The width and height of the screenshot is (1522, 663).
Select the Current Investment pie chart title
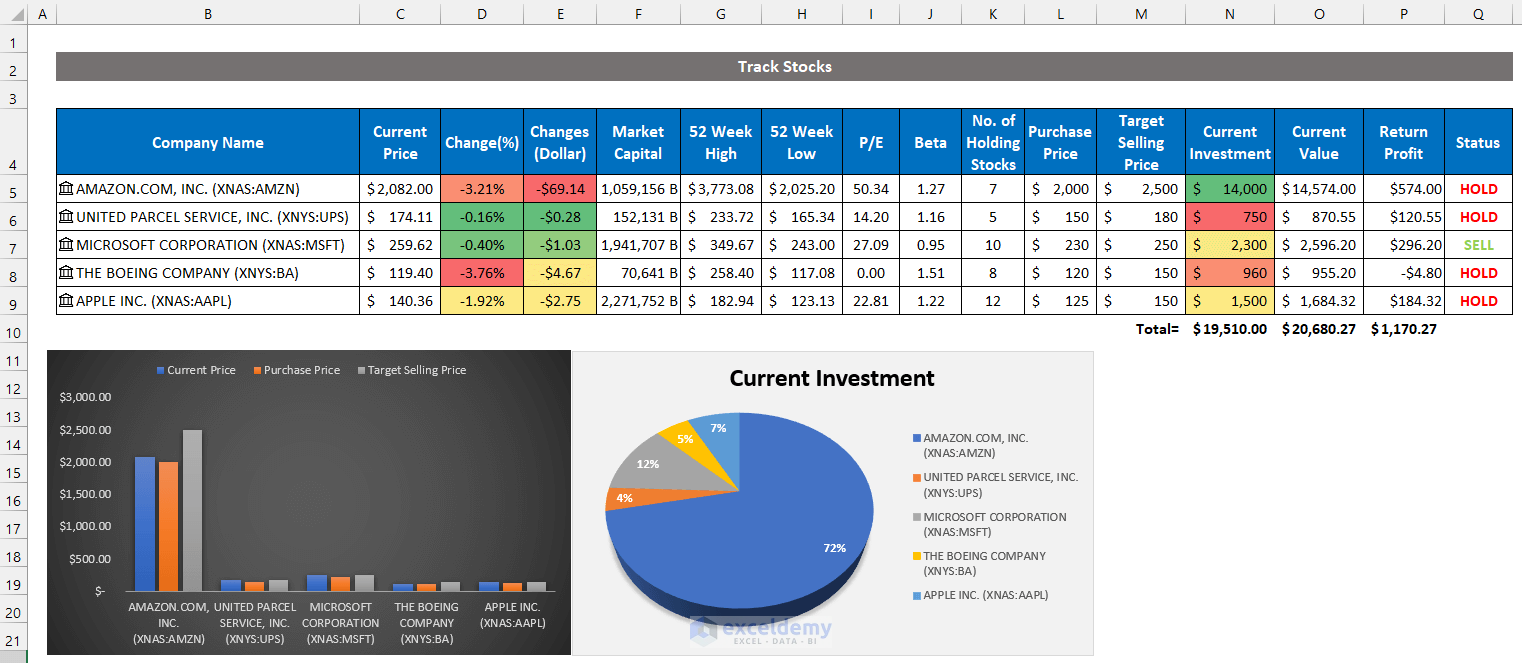(x=832, y=378)
